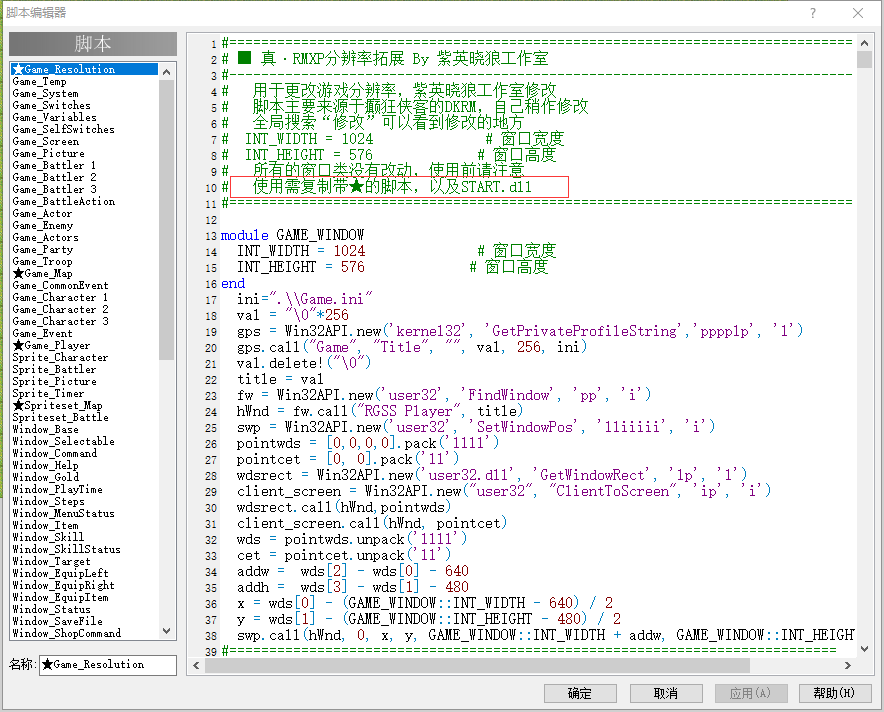Click the help question mark icon
The width and height of the screenshot is (884, 712).
pos(812,13)
